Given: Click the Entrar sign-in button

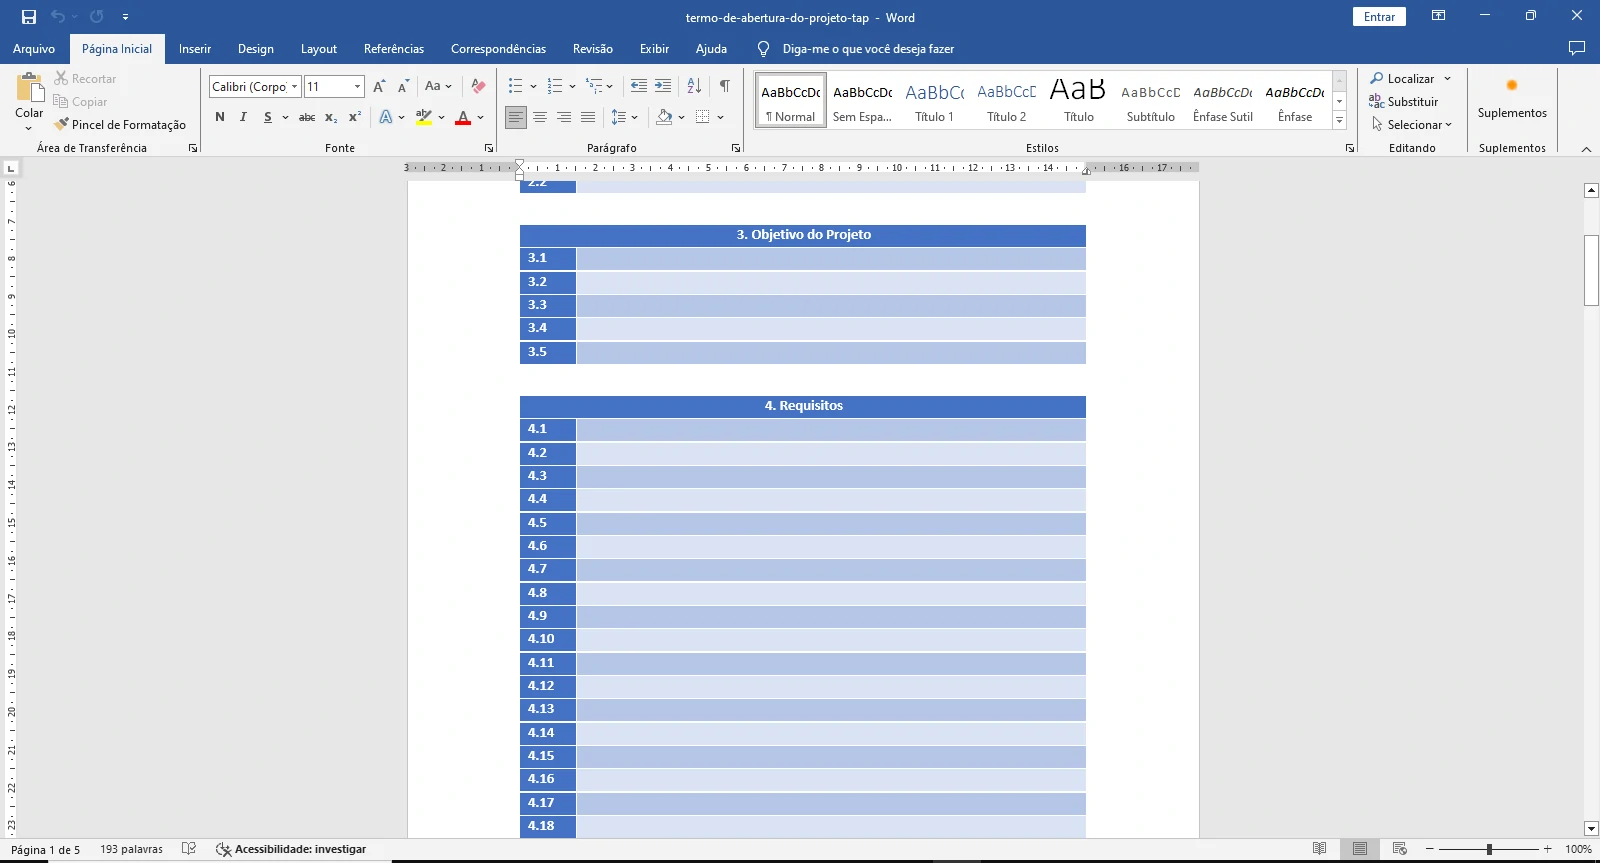Looking at the screenshot, I should pyautogui.click(x=1379, y=17).
